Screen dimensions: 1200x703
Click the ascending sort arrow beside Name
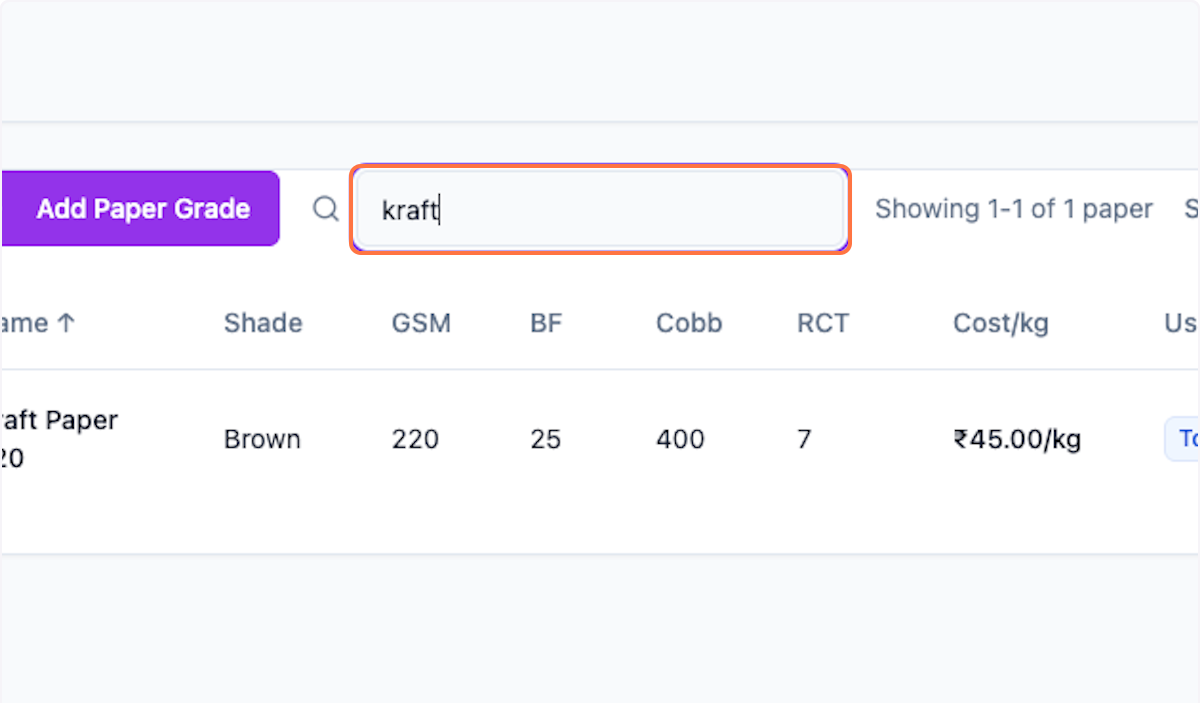pyautogui.click(x=65, y=323)
